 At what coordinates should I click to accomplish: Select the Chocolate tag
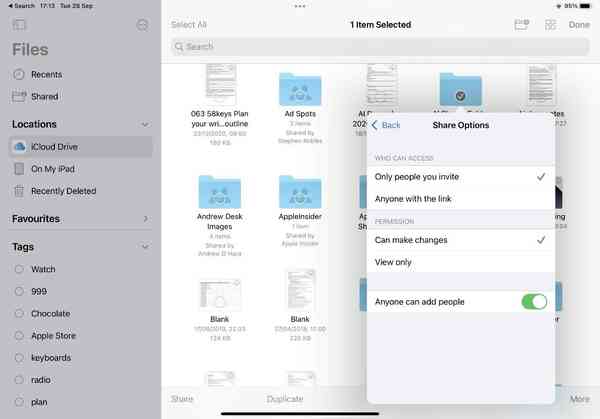click(50, 313)
